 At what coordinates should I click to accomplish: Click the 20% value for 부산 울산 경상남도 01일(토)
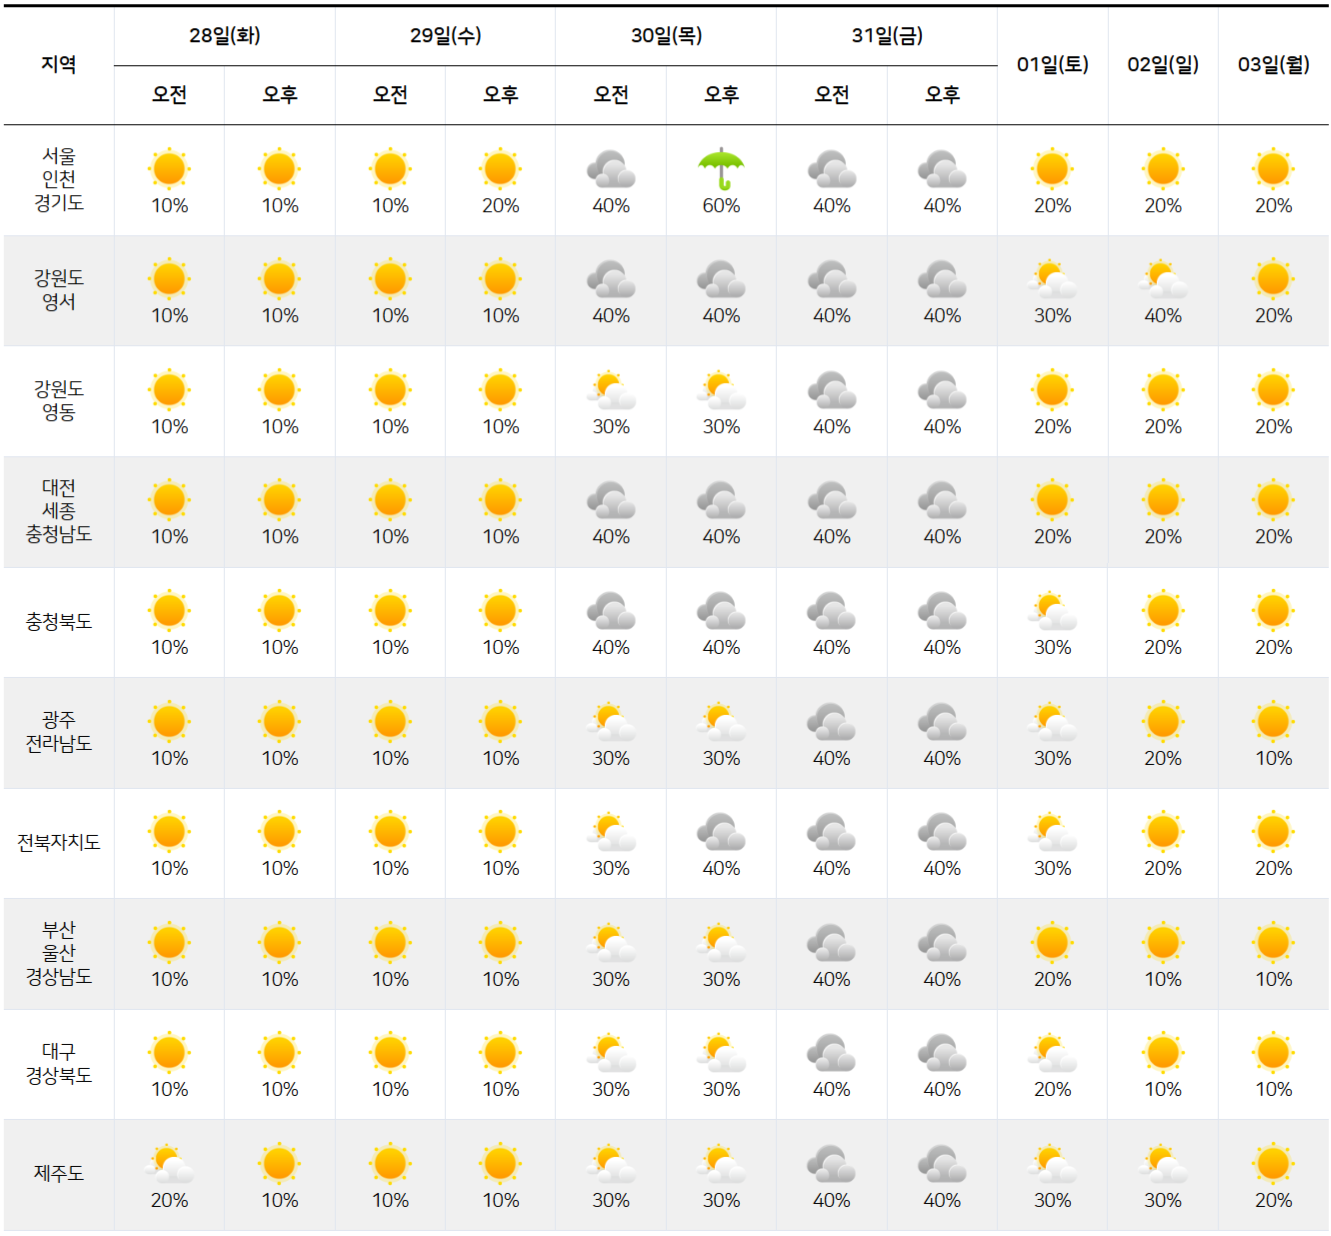click(1052, 979)
